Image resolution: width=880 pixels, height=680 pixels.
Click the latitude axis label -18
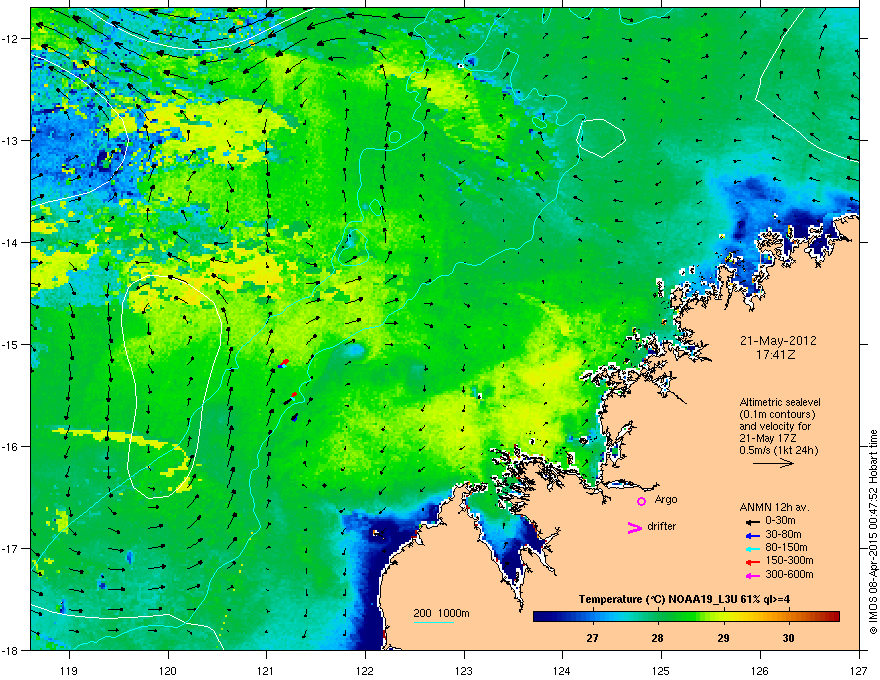tap(10, 650)
